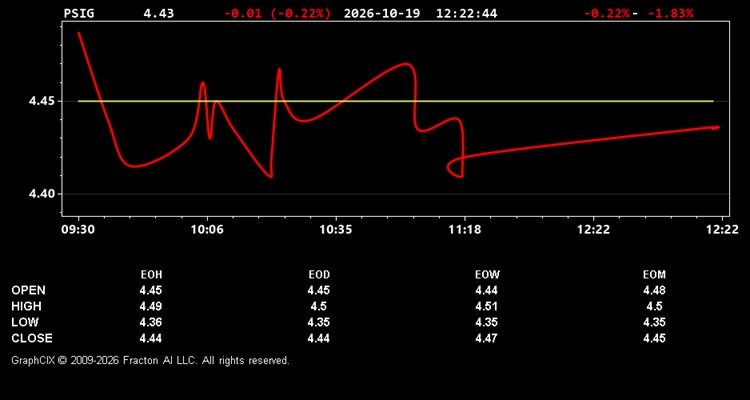Click the 09:30 time axis label
Screen dimensions: 750x400
[x=78, y=229]
